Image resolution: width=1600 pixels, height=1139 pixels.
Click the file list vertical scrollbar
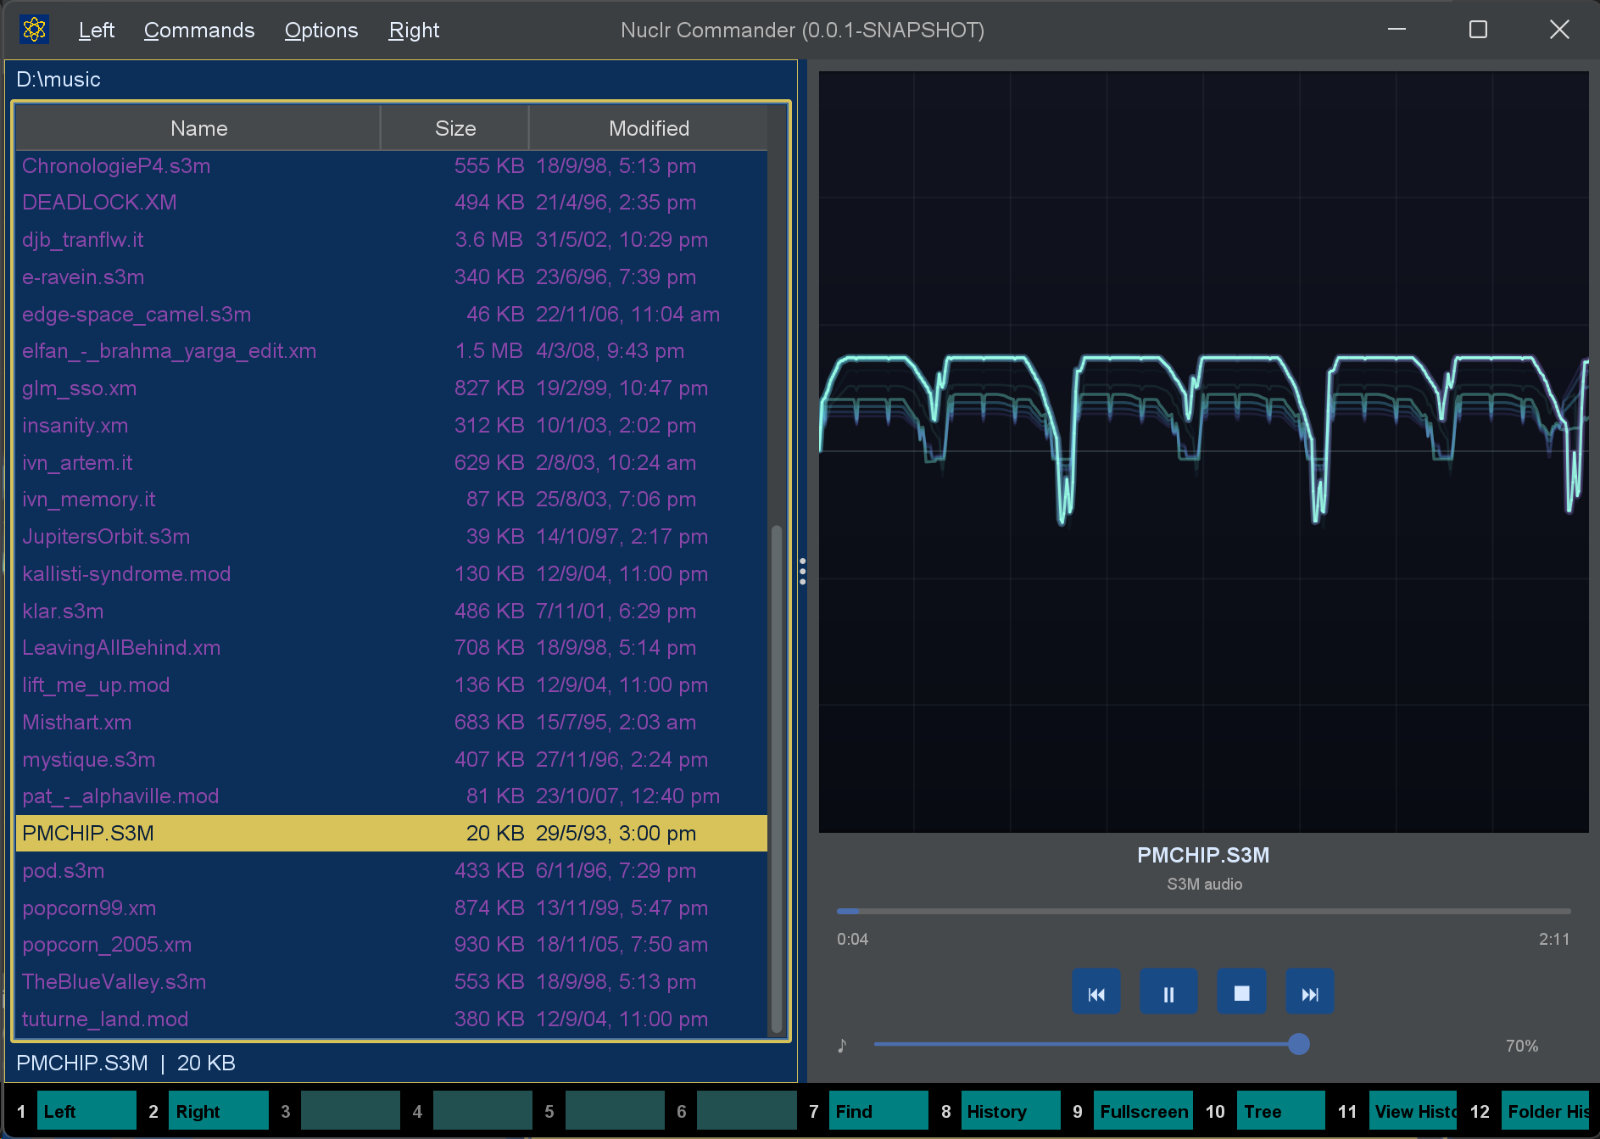[x=777, y=780]
